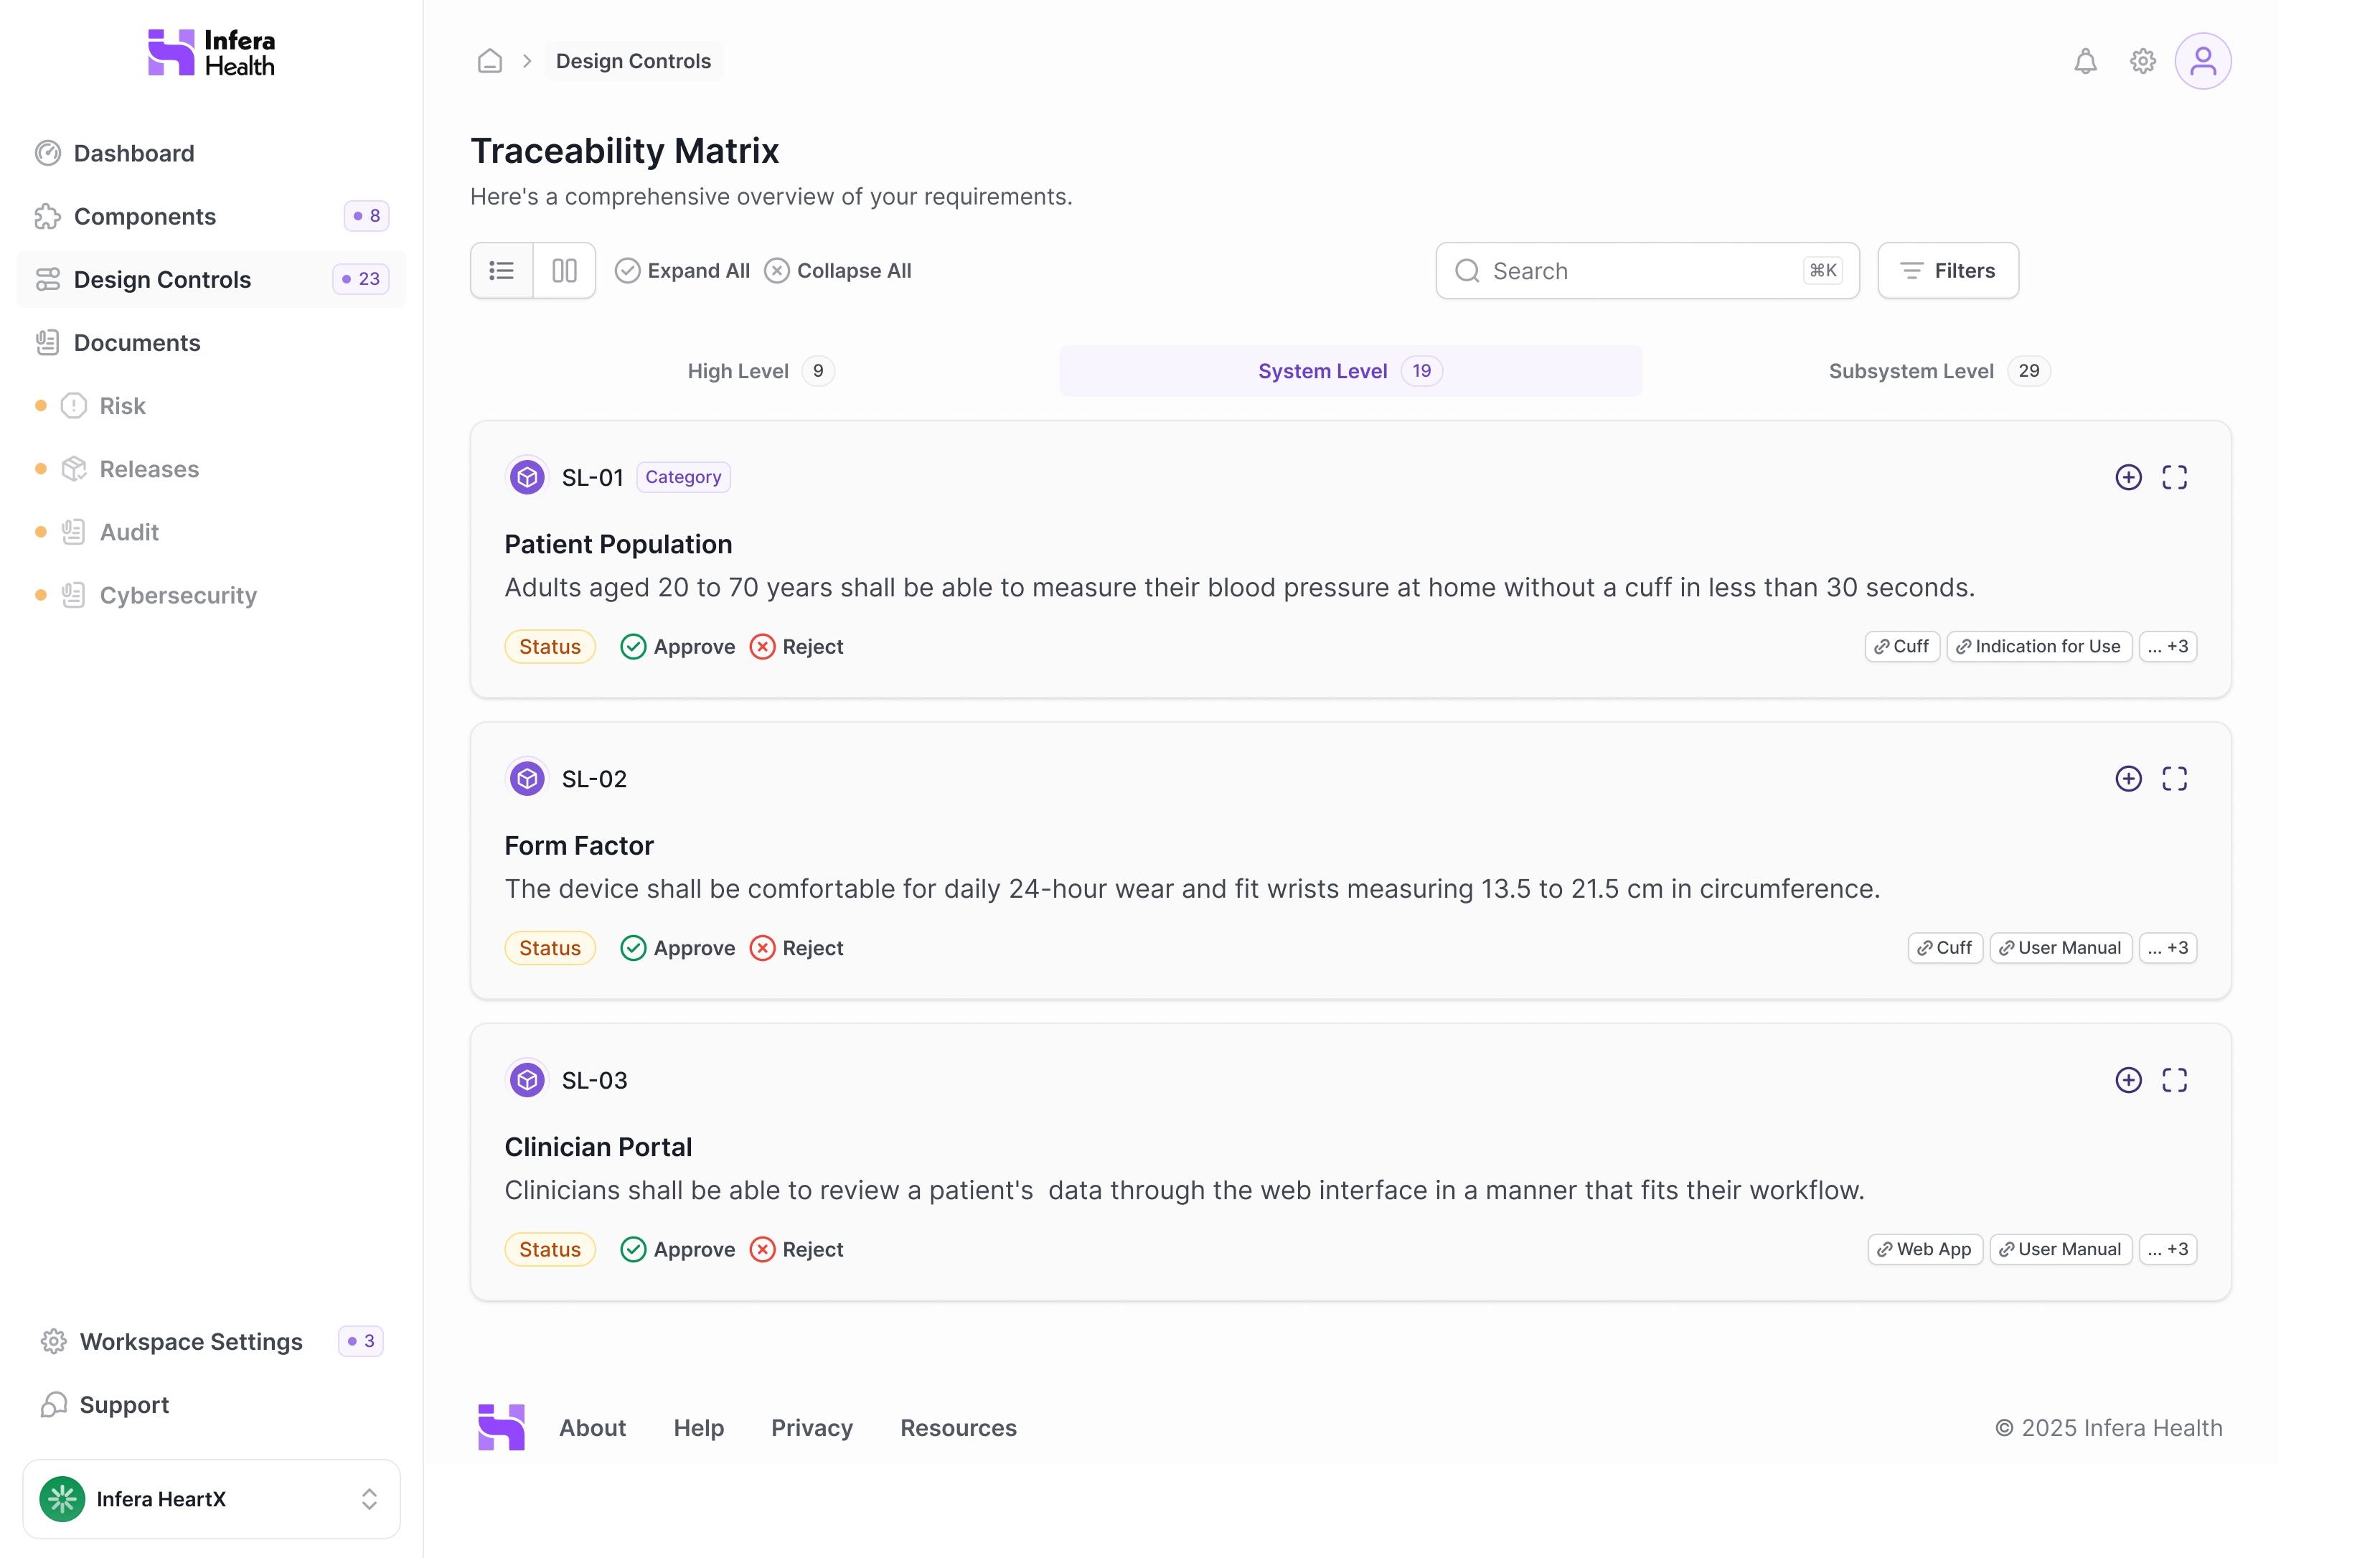Add item to SL-01 with plus icon
This screenshot has height=1558, width=2380.
point(2128,477)
